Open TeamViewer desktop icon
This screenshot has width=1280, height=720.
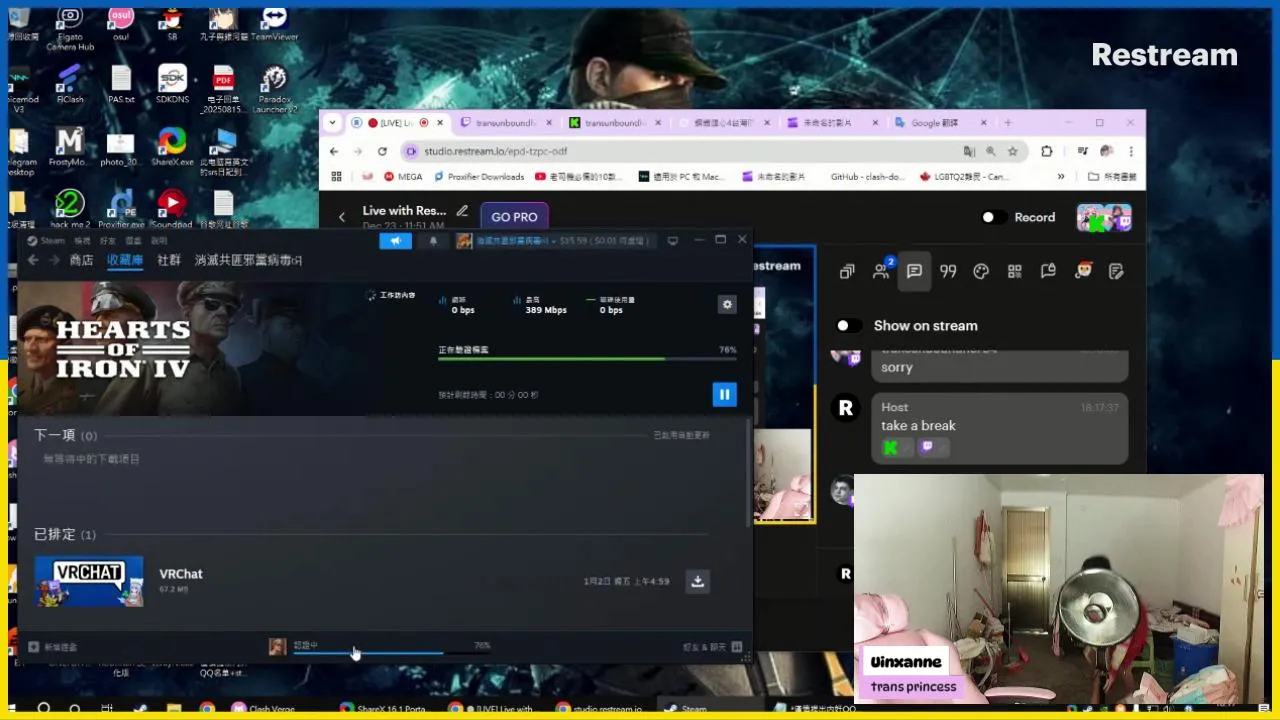point(274,24)
